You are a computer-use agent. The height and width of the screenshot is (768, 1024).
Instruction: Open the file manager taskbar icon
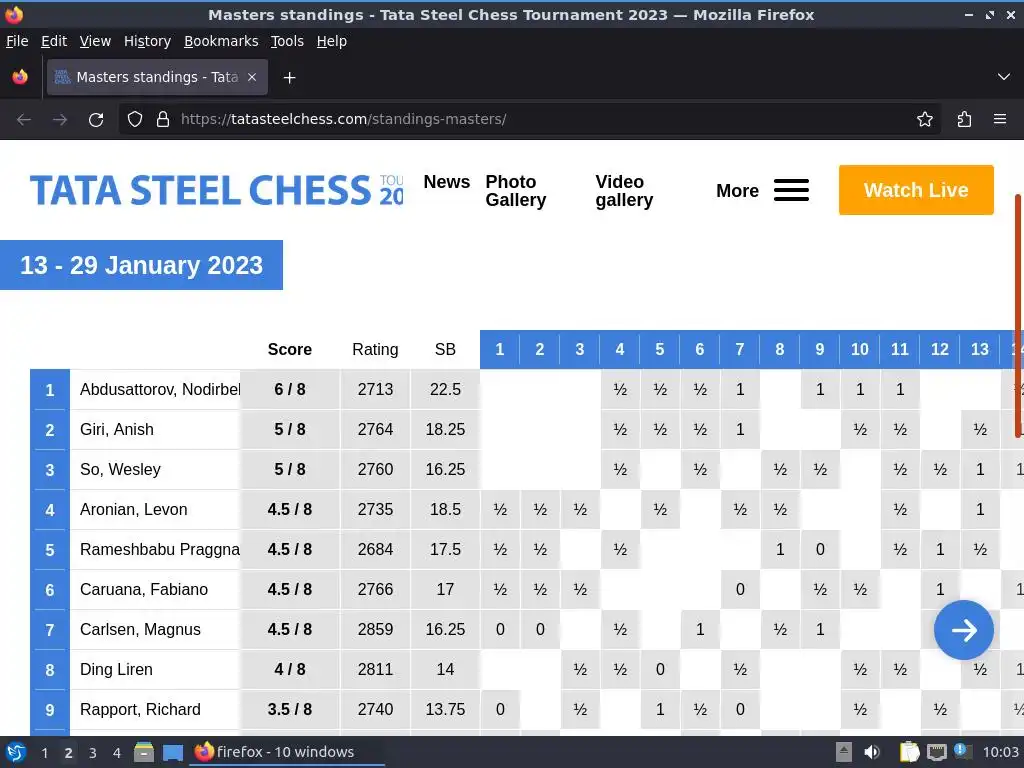point(144,752)
